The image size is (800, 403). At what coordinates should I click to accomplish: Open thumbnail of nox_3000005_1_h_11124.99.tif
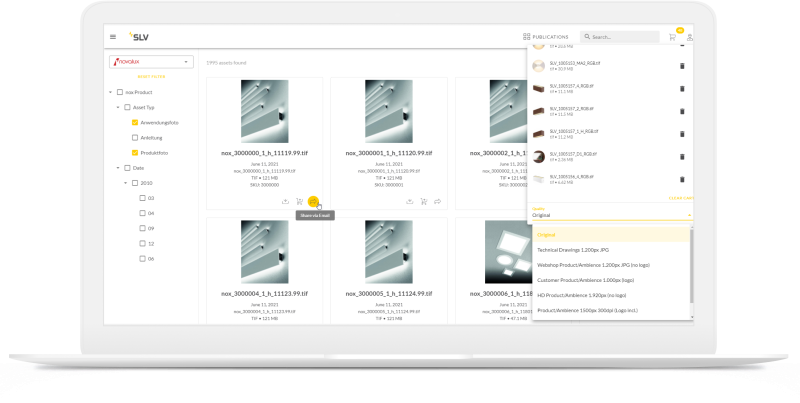389,252
